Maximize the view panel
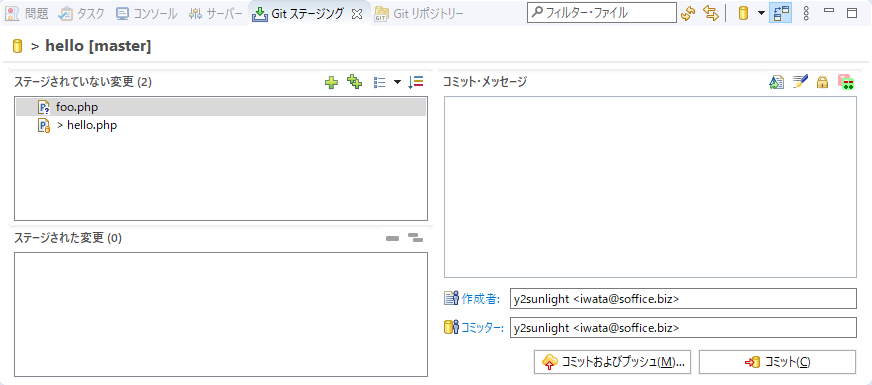The width and height of the screenshot is (872, 385). 852,13
